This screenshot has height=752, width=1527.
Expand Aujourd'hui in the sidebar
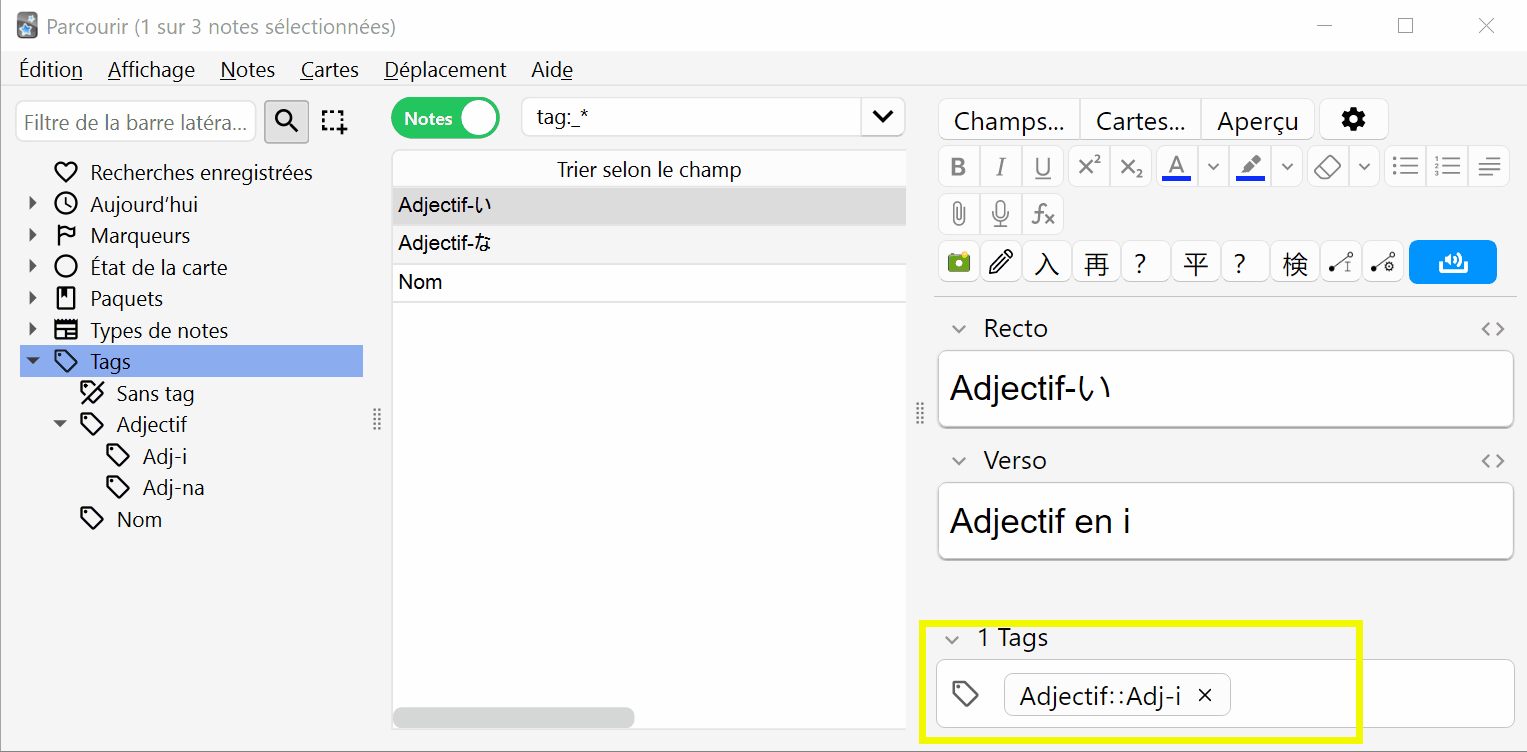pos(33,204)
